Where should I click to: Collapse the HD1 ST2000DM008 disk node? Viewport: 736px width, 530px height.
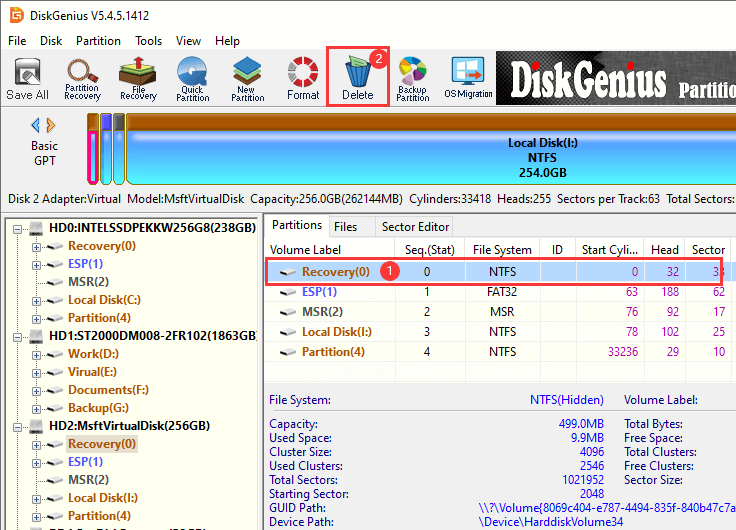(19, 336)
